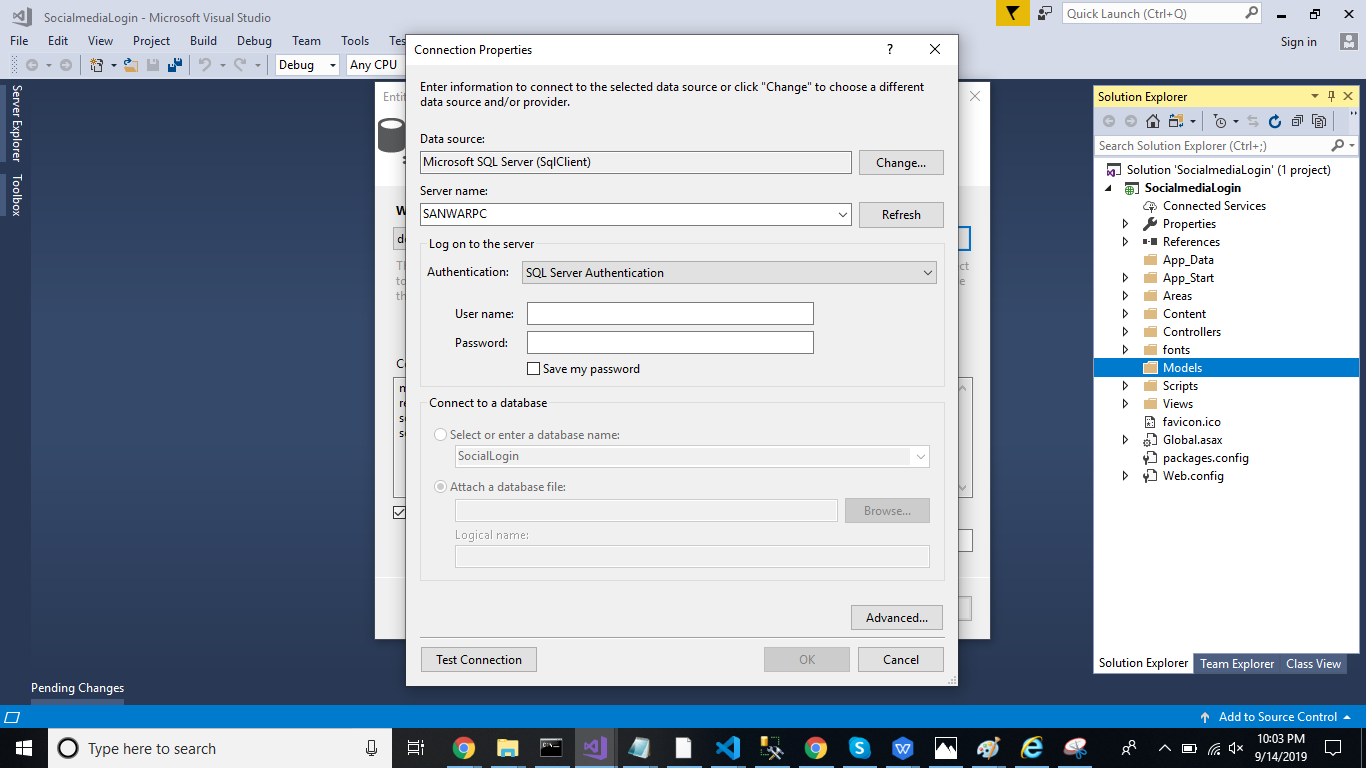Viewport: 1366px width, 768px height.
Task: Open the Authentication dropdown
Action: [730, 272]
